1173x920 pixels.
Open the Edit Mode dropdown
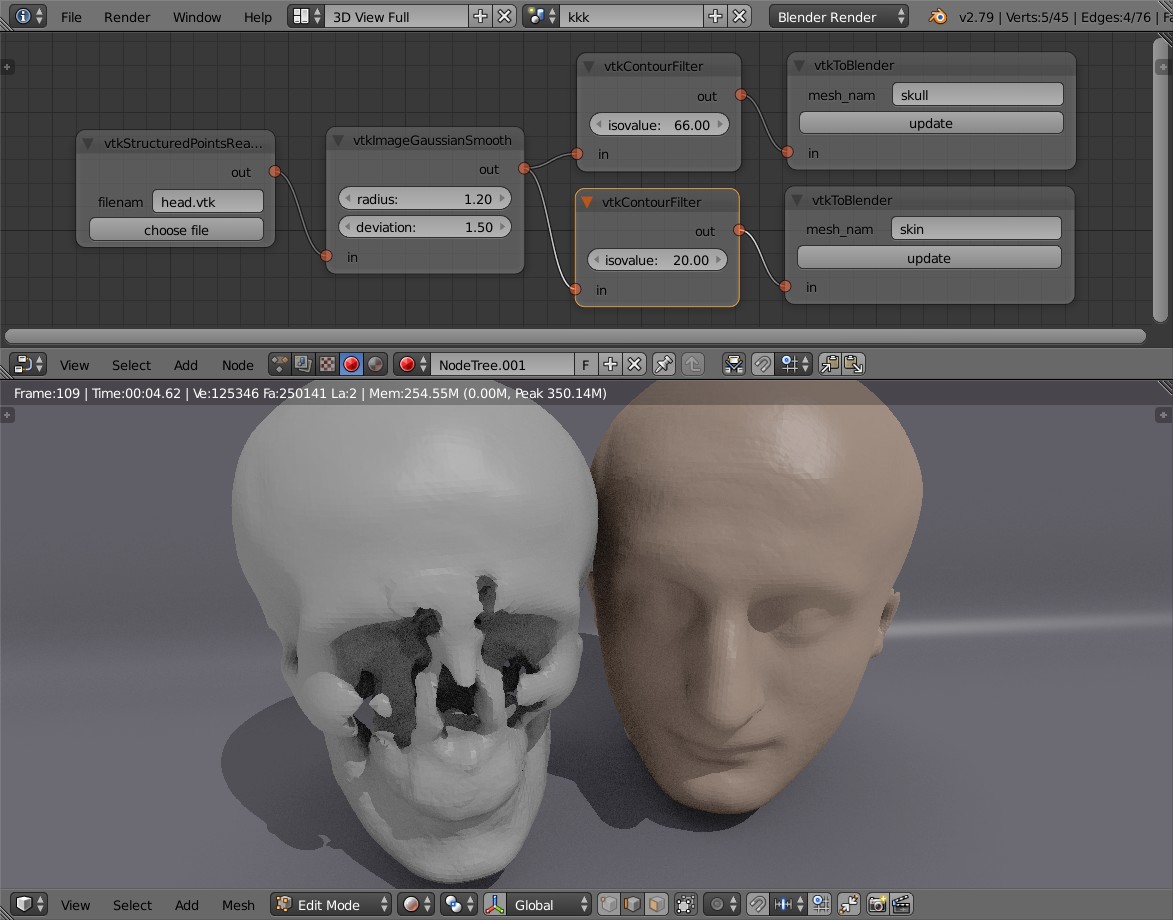331,905
